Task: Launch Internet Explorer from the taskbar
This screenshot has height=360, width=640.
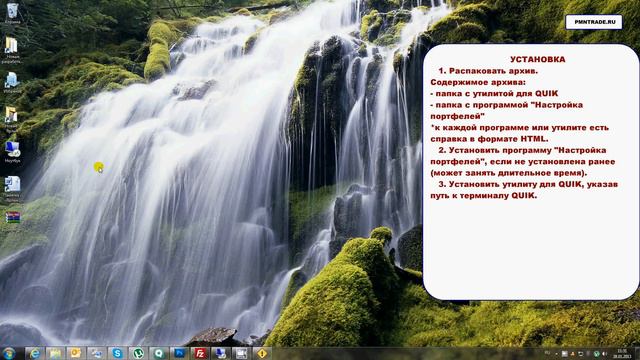Action: coord(35,353)
